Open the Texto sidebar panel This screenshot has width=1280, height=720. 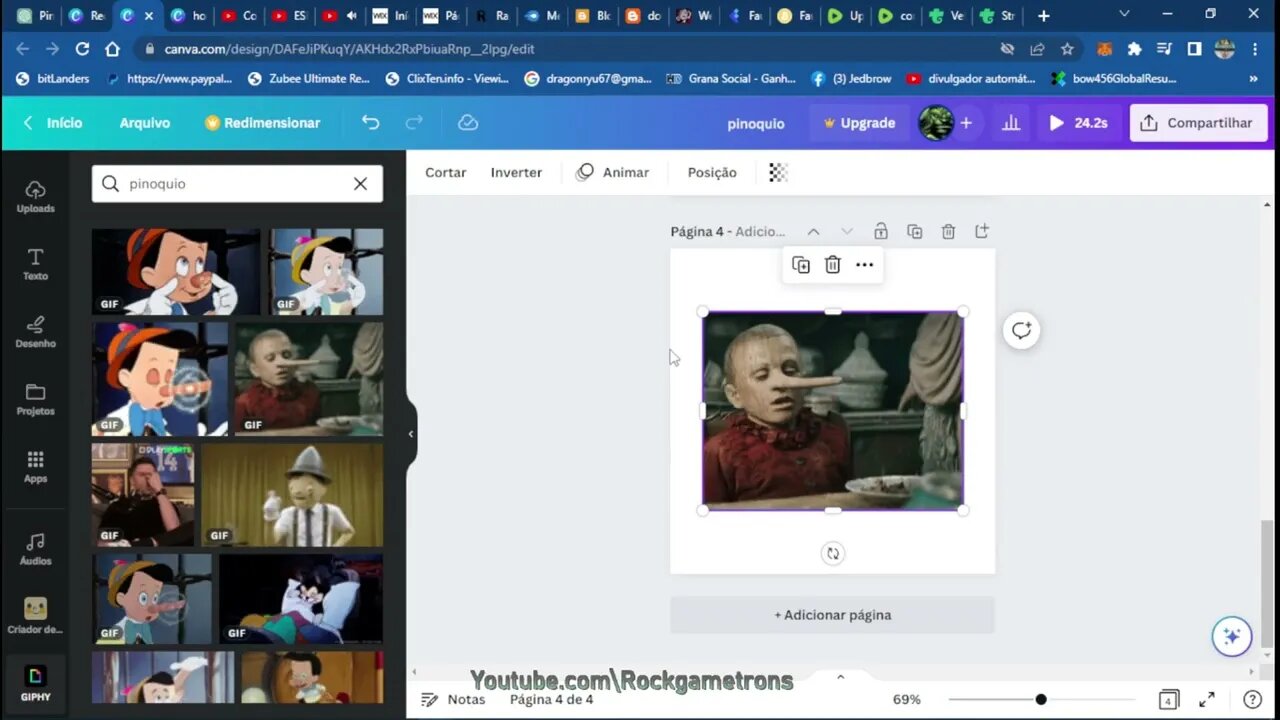click(x=35, y=264)
